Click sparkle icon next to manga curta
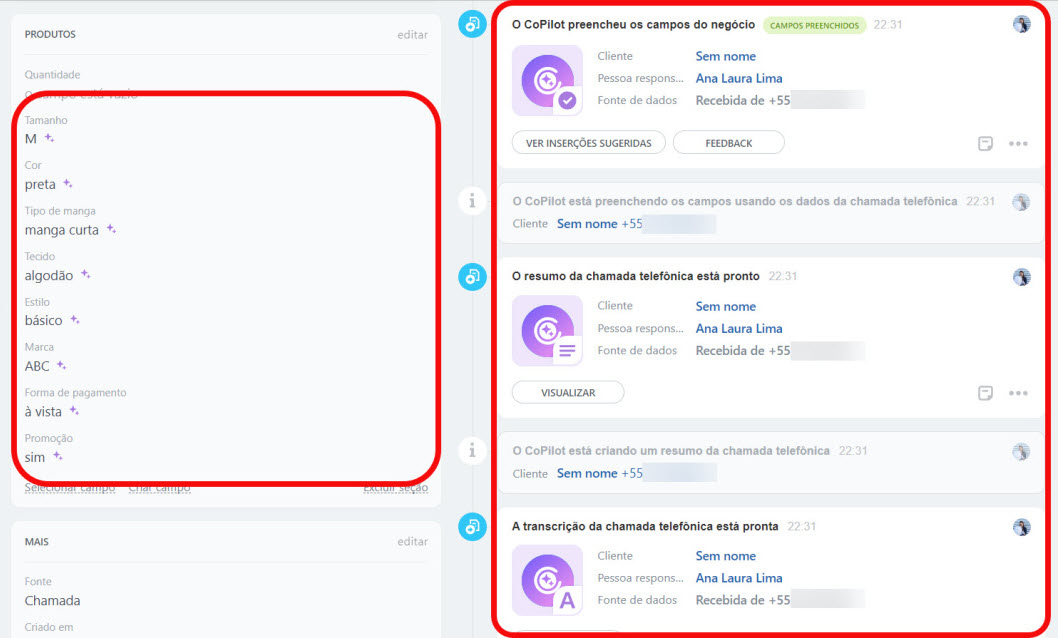 111,229
